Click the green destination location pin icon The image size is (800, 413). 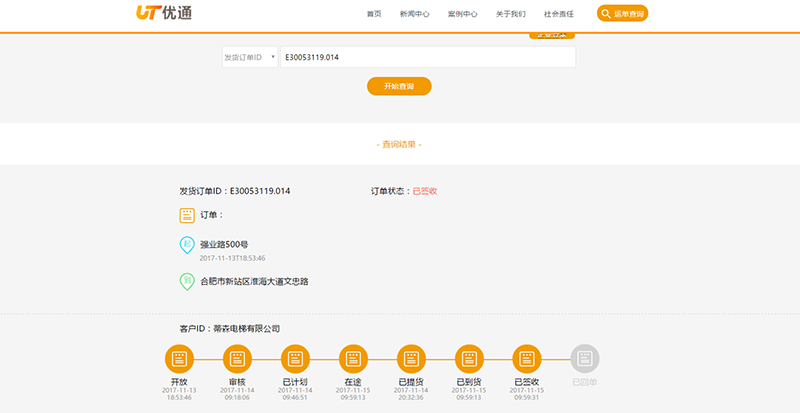[x=186, y=282]
